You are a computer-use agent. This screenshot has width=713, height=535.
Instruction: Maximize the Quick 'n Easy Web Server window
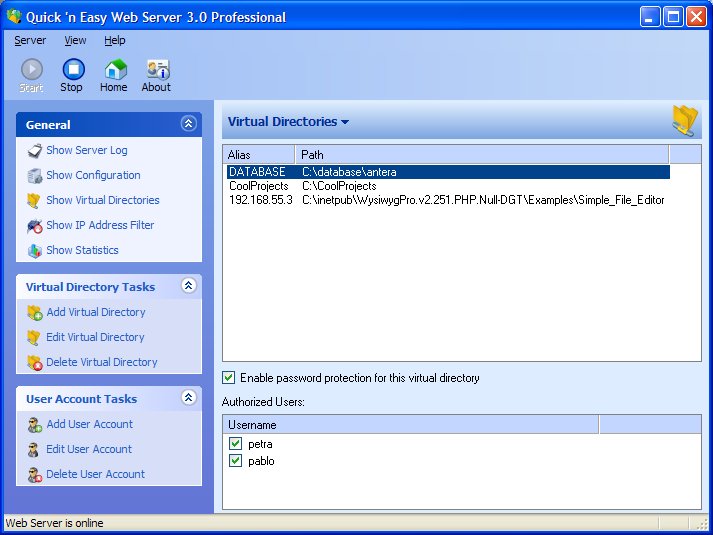click(x=673, y=17)
